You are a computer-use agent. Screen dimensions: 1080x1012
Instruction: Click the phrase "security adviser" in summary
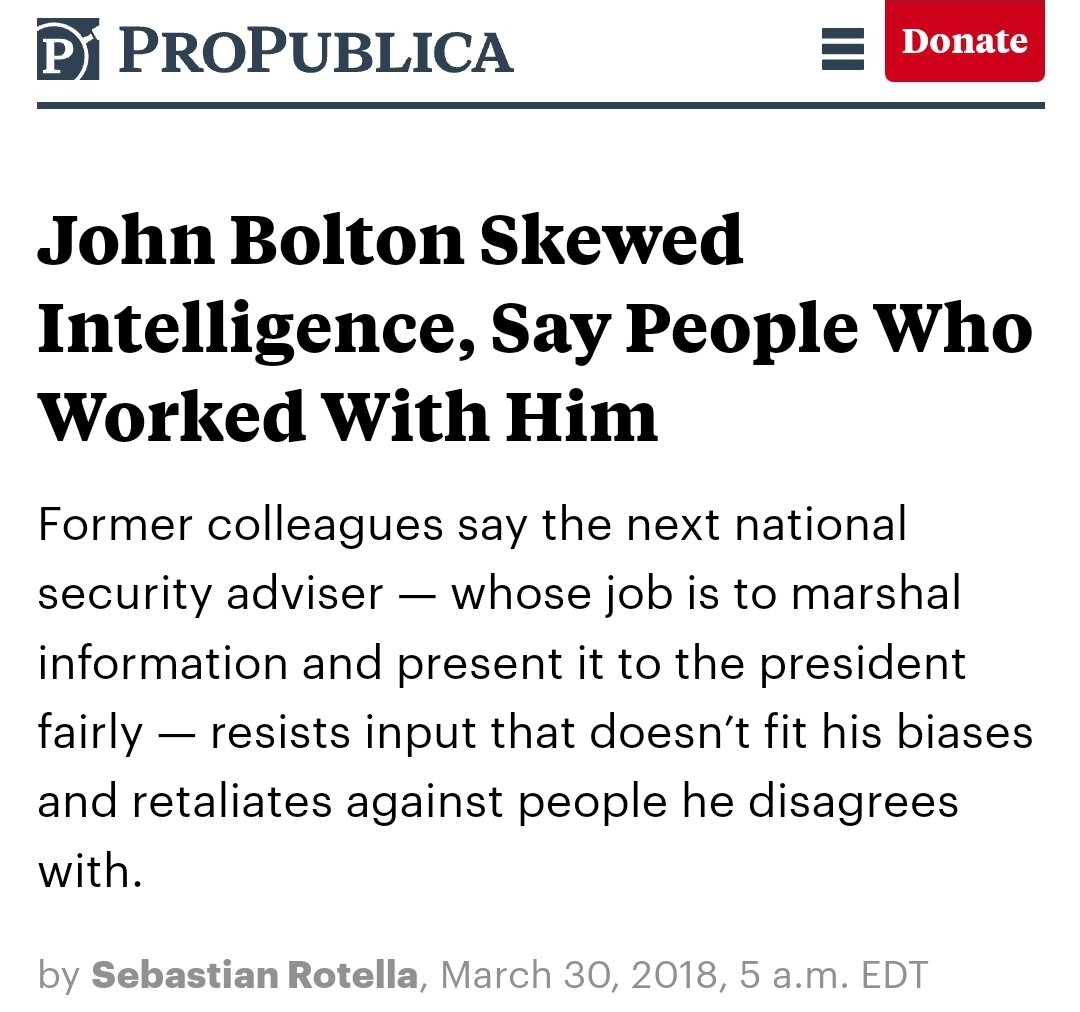(210, 594)
